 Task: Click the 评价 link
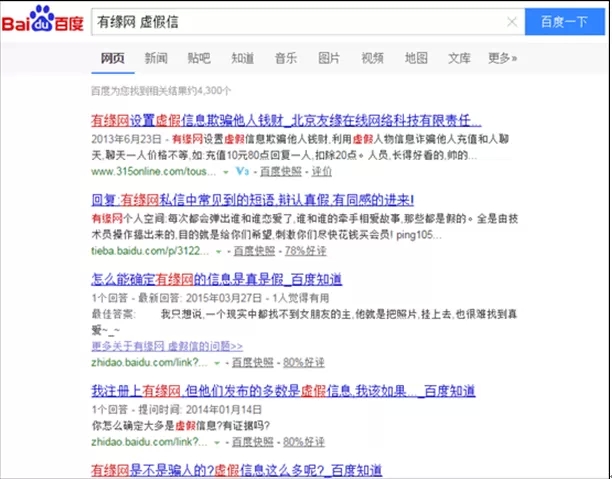coord(322,171)
